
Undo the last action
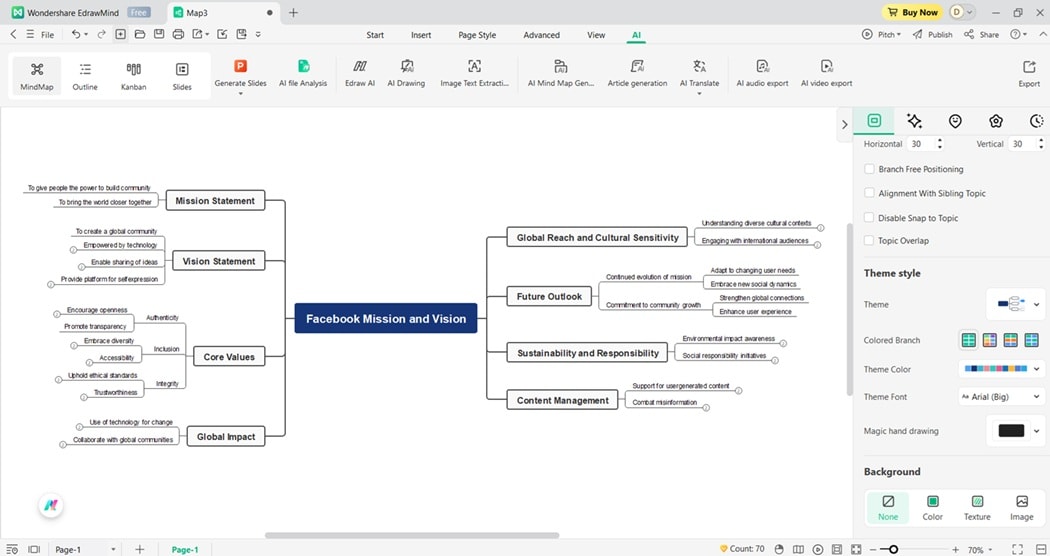76,34
